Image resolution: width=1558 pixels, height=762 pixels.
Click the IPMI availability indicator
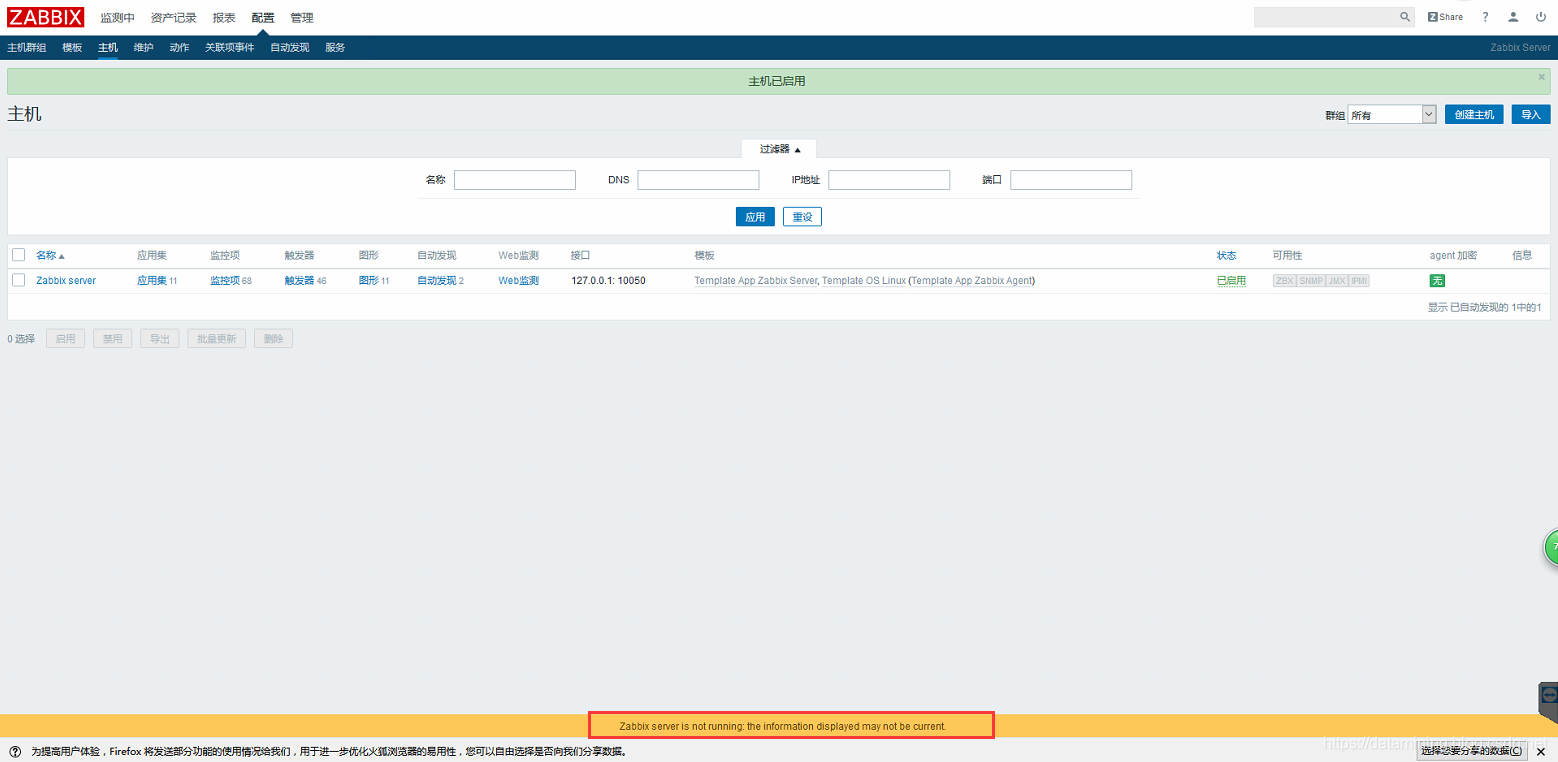tap(1358, 280)
